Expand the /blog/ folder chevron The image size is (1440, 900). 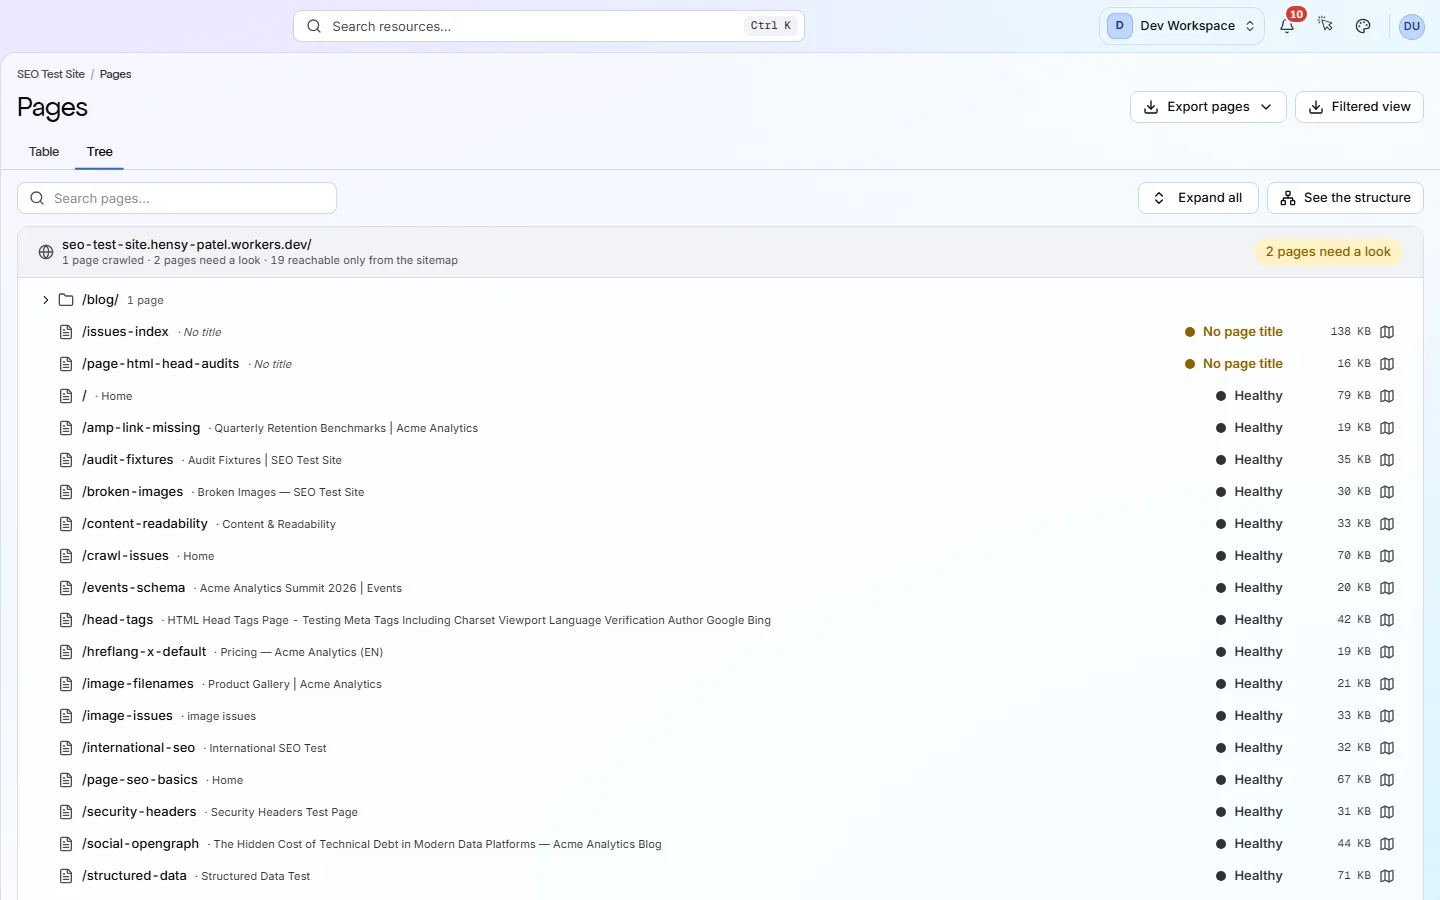(x=45, y=300)
